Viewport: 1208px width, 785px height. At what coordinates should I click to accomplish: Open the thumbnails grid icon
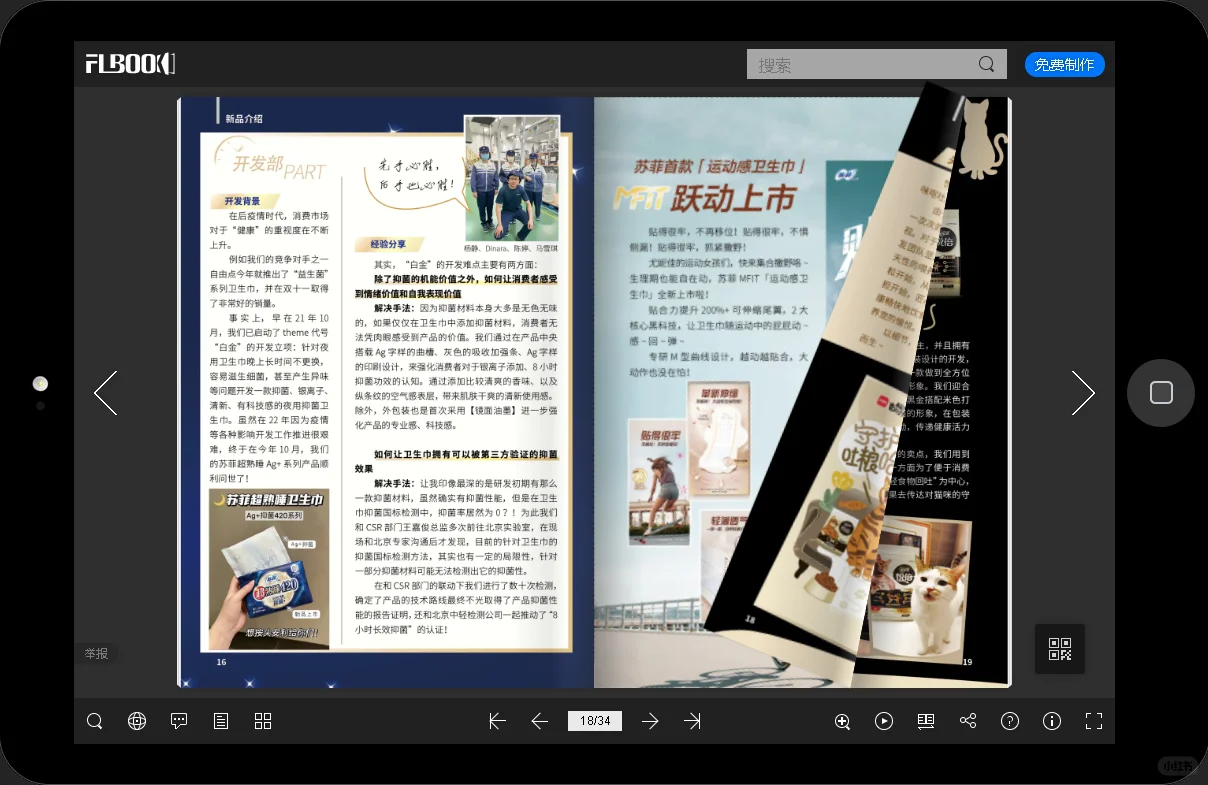263,721
